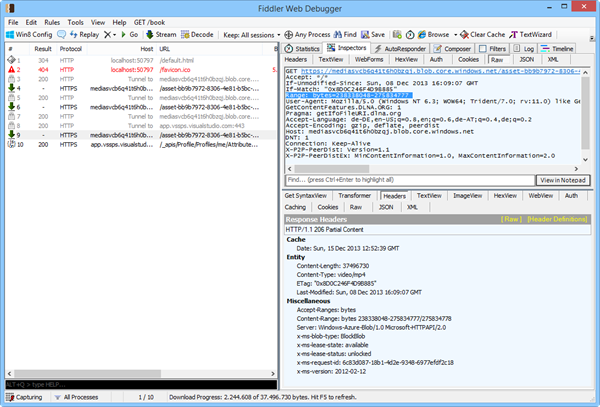Toggle the Filters tab checkbox
The height and width of the screenshot is (407, 600).
coord(483,48)
